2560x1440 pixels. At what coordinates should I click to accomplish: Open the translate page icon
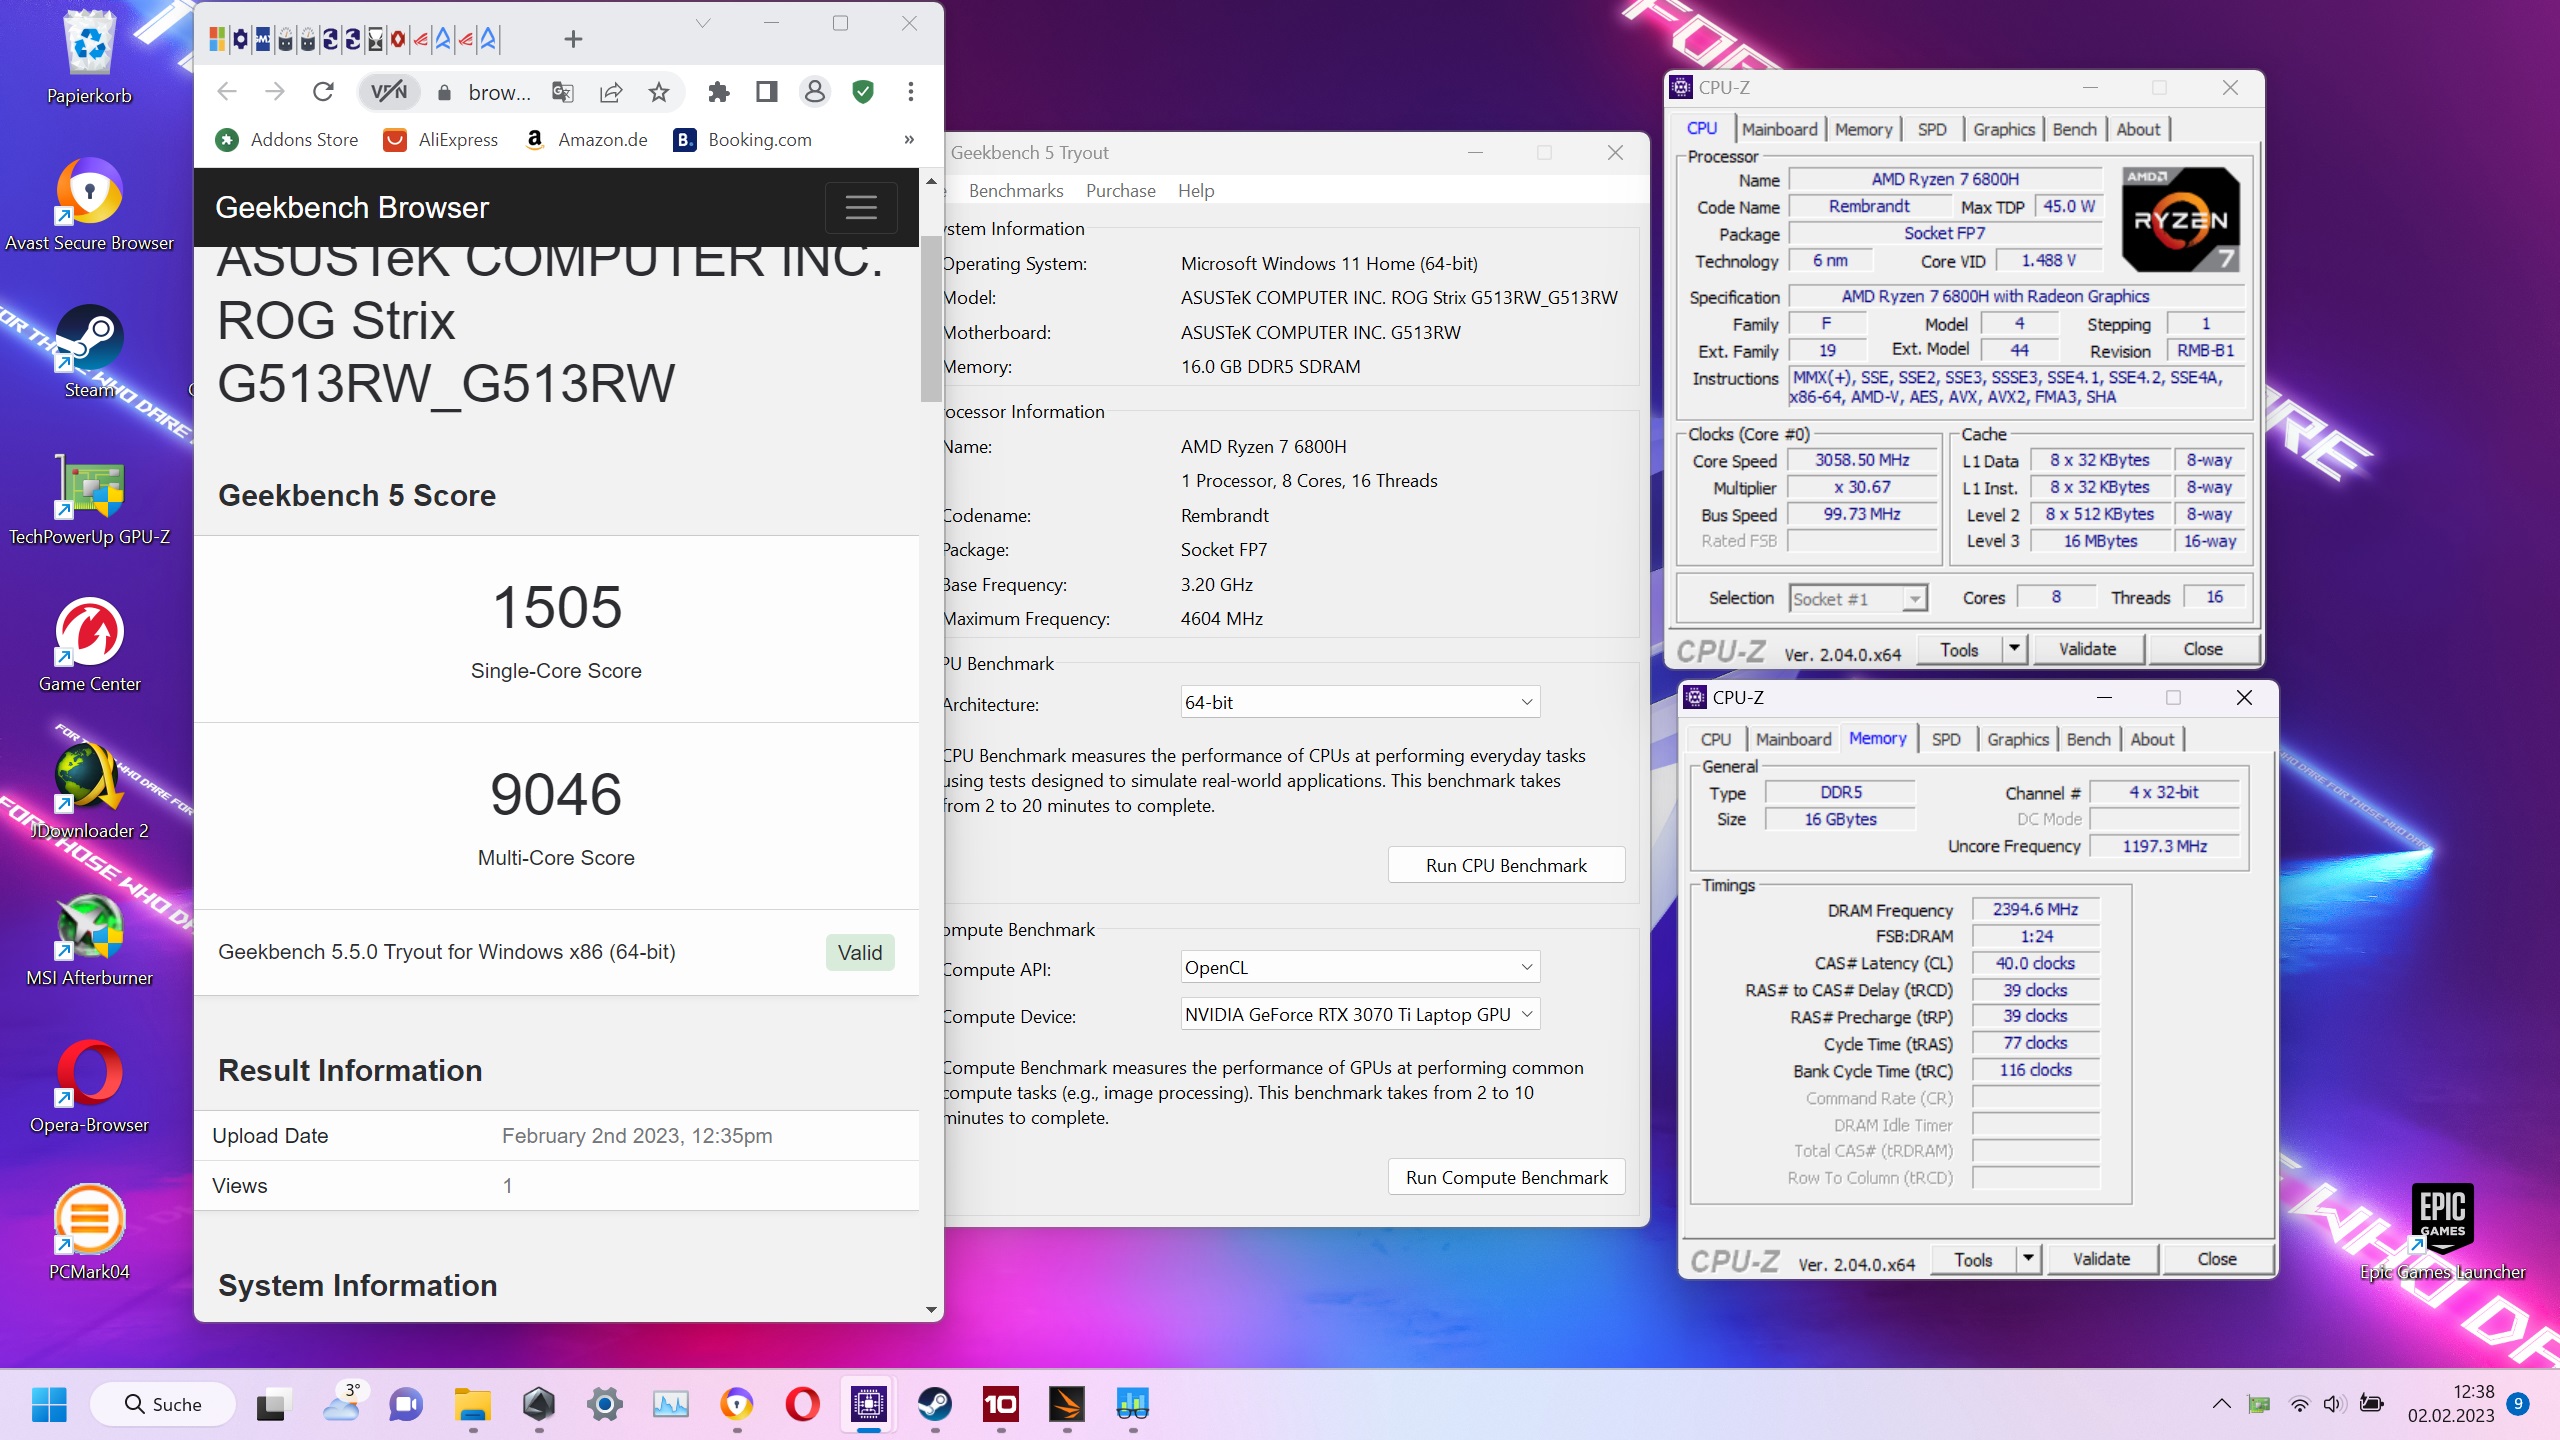[563, 92]
